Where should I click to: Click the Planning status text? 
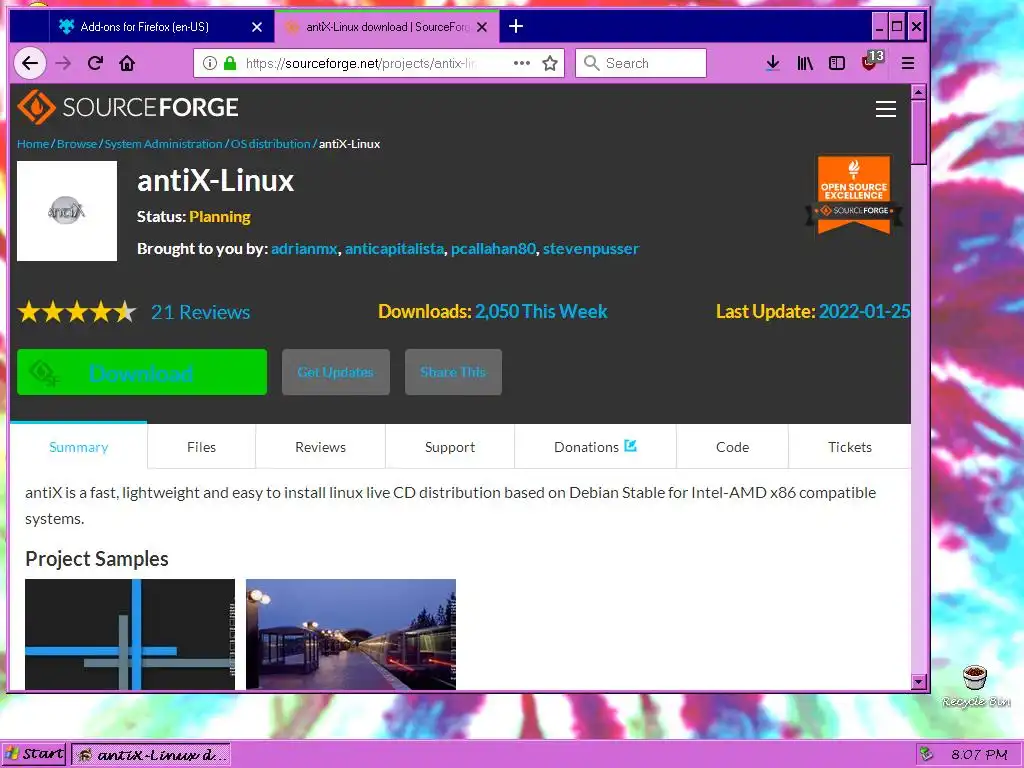click(219, 217)
